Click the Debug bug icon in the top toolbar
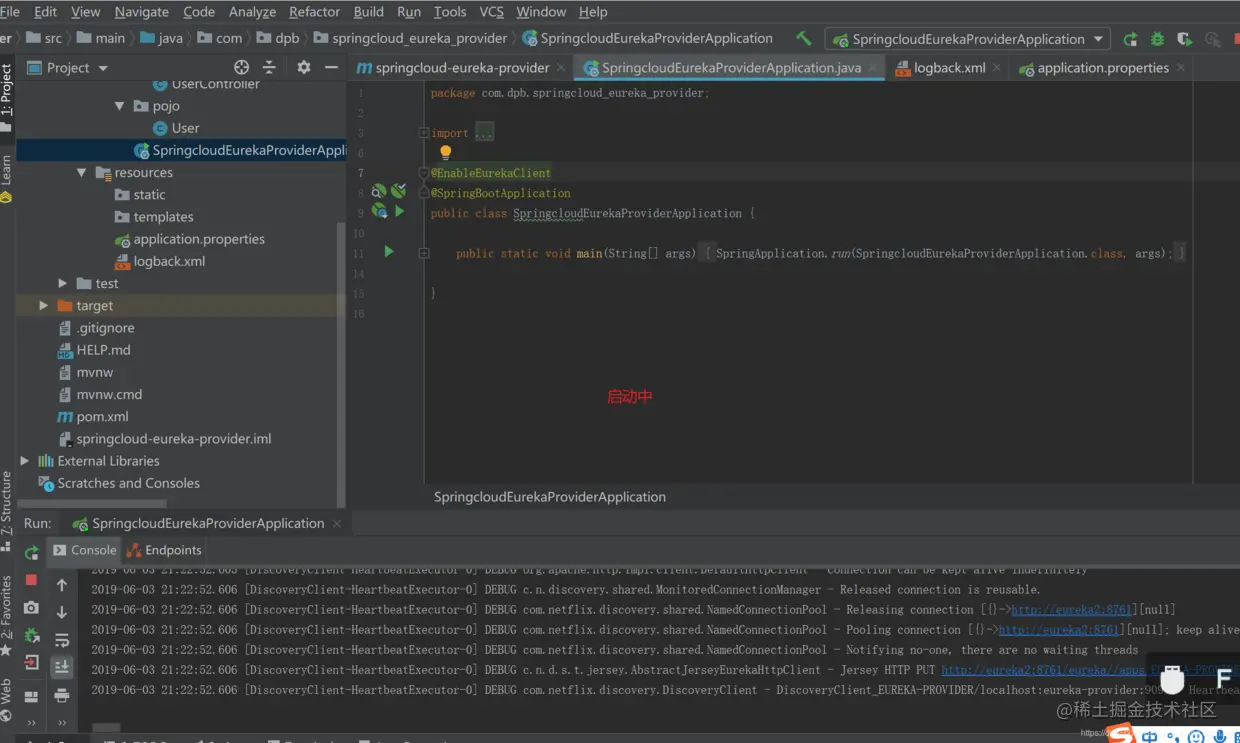Screen dimensions: 1240x743 click(1157, 39)
